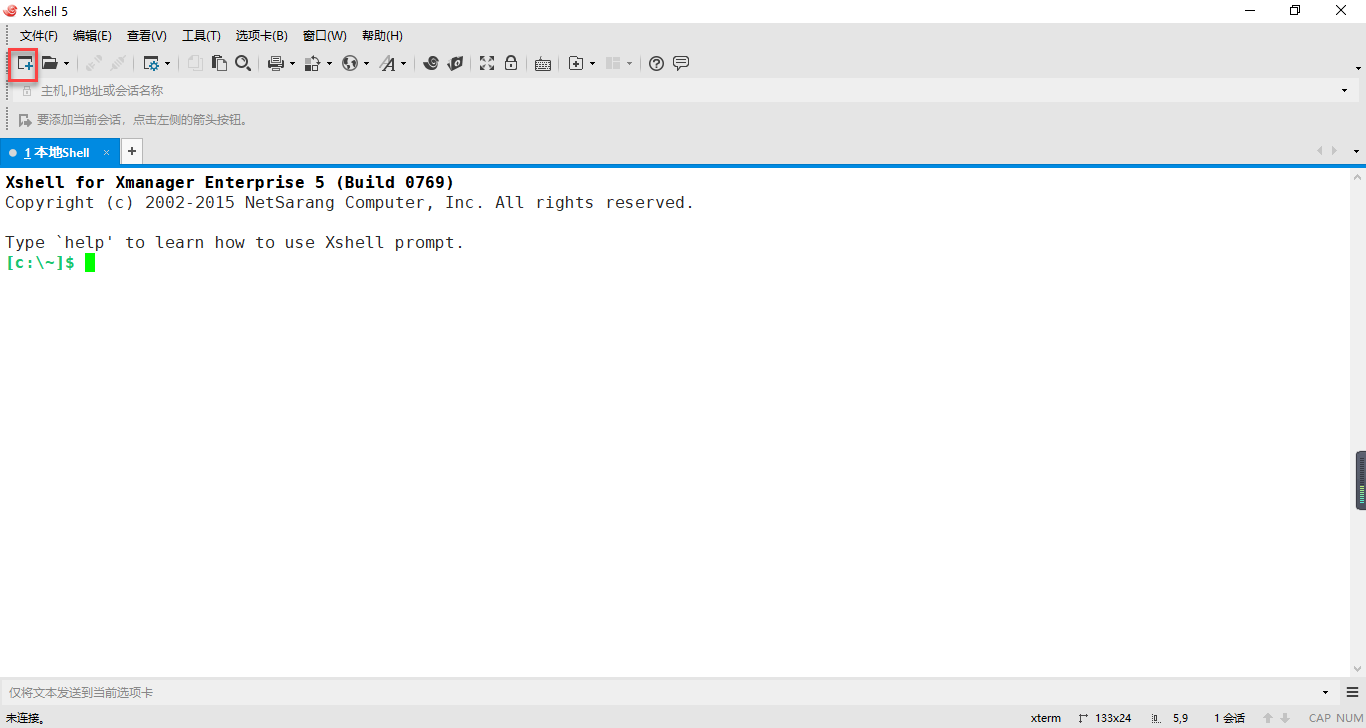The height and width of the screenshot is (728, 1366).
Task: Click the New session toolbar icon
Action: click(x=25, y=63)
